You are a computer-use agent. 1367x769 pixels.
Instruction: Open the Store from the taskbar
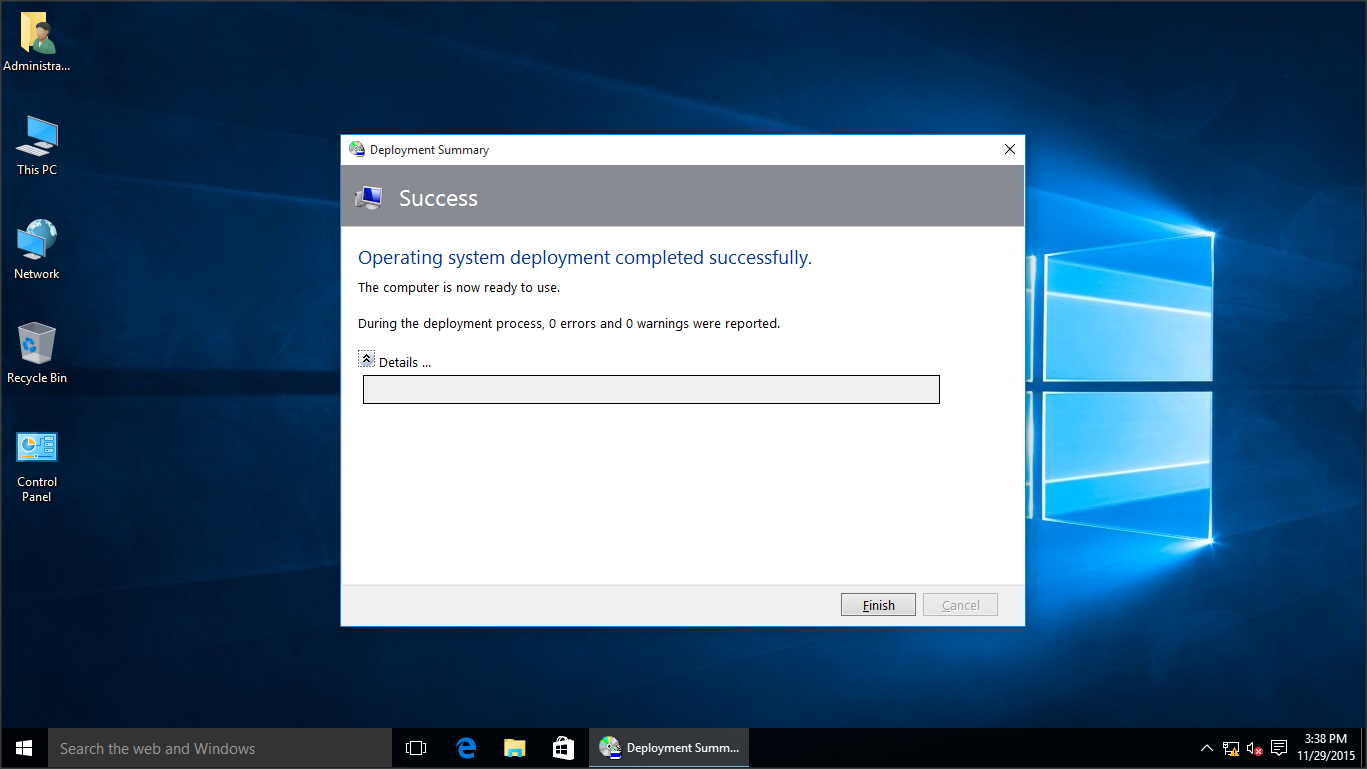(x=563, y=748)
